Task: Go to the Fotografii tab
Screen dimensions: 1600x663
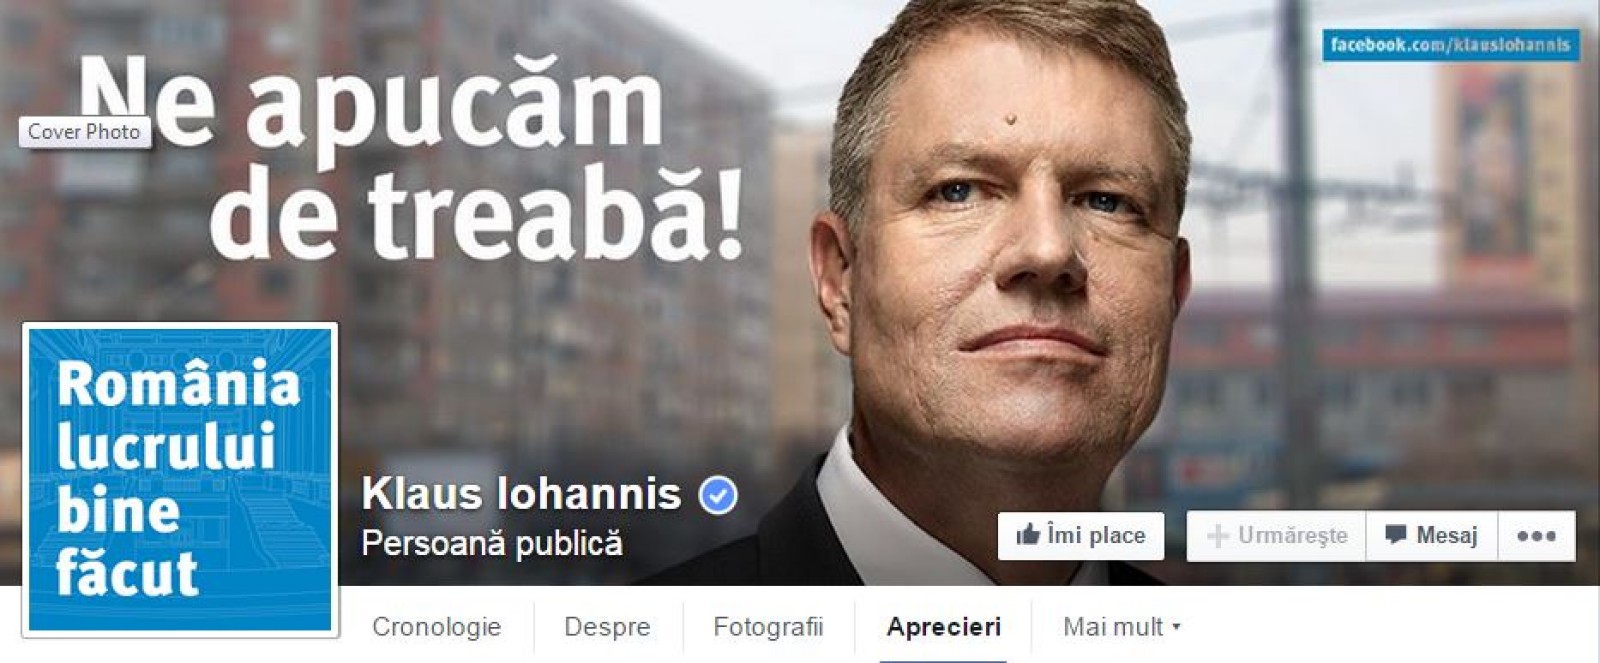Action: tap(768, 627)
